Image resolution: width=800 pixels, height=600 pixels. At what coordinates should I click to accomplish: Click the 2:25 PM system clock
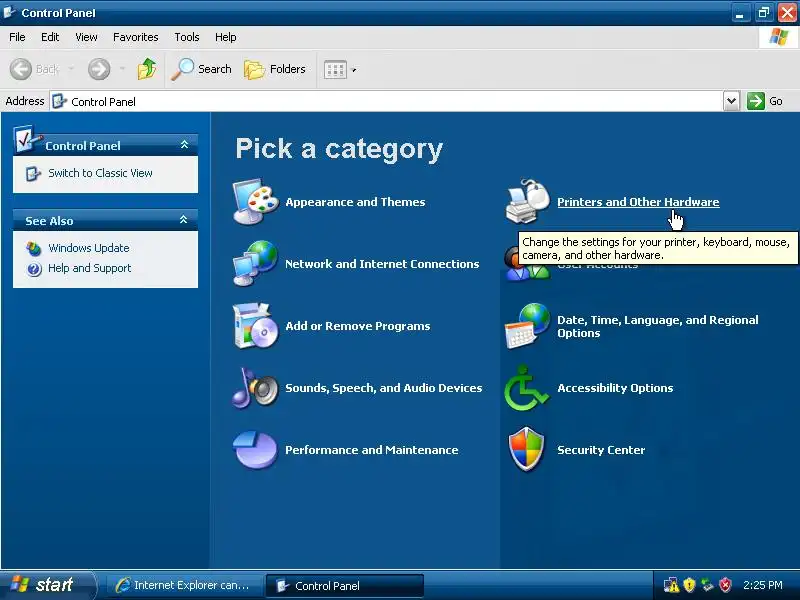click(x=763, y=585)
